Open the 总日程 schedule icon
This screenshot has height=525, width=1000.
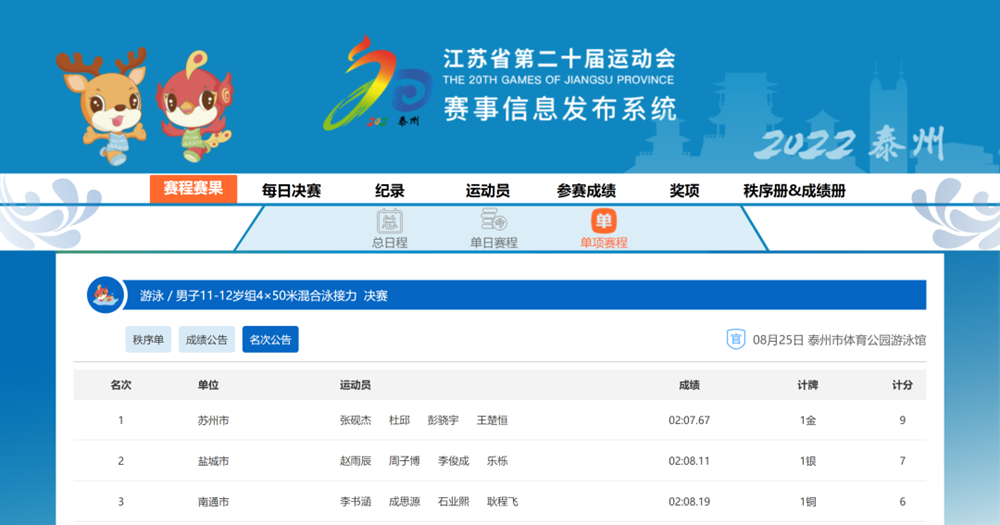[389, 221]
